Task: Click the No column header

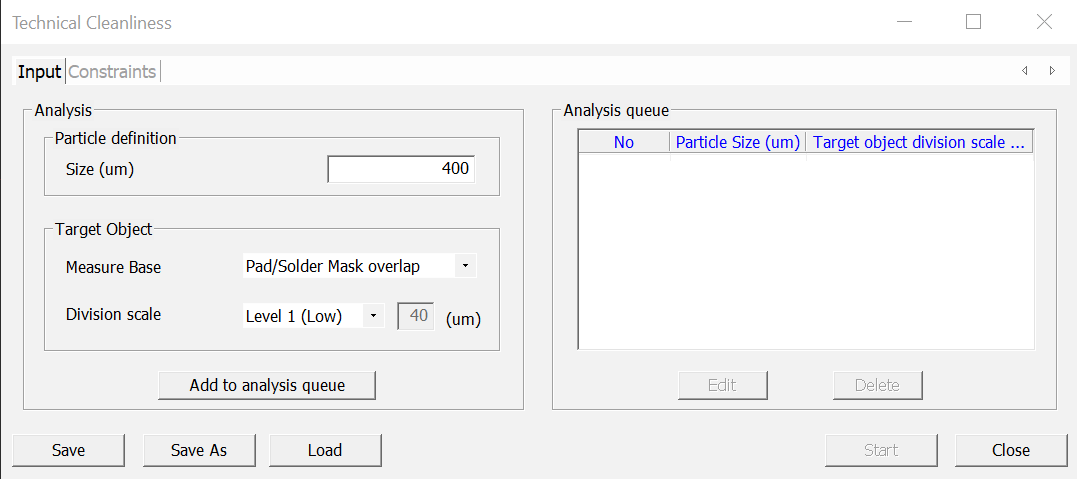Action: [x=624, y=142]
